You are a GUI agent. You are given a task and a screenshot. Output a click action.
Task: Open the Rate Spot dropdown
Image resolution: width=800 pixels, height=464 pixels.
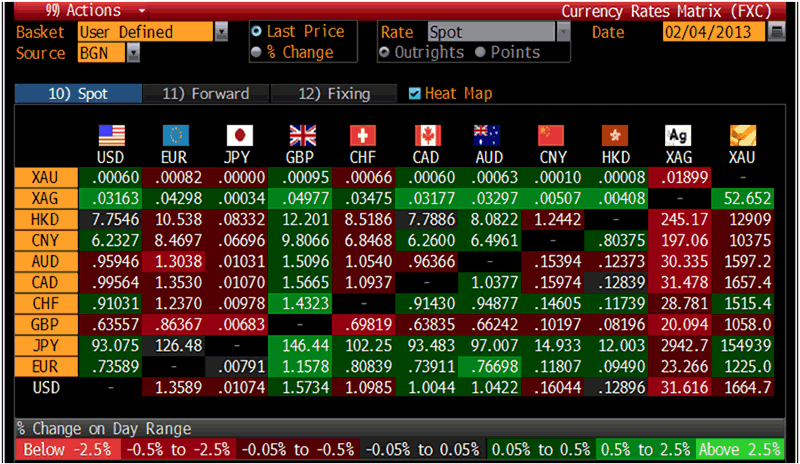pos(563,32)
